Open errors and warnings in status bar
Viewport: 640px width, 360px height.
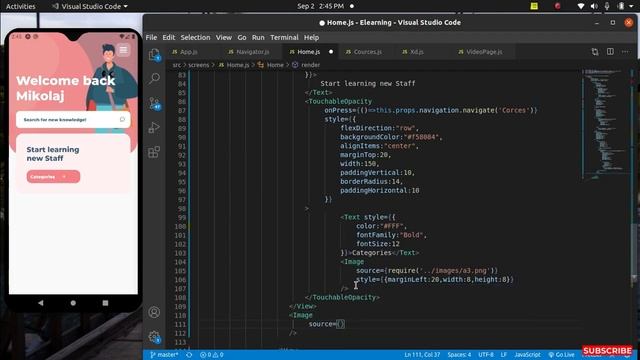pos(211,355)
